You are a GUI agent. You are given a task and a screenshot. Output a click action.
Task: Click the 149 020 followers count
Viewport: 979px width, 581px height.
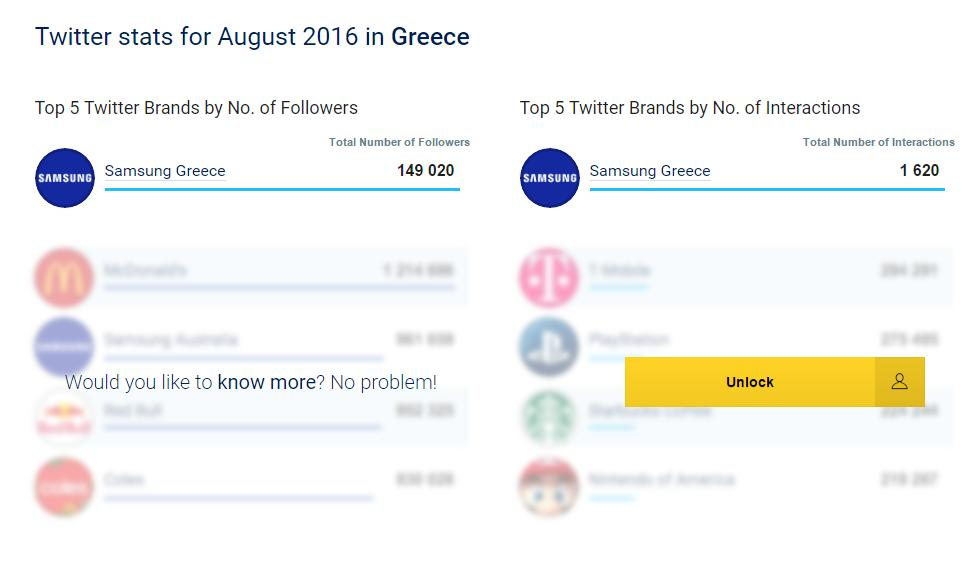pos(426,170)
